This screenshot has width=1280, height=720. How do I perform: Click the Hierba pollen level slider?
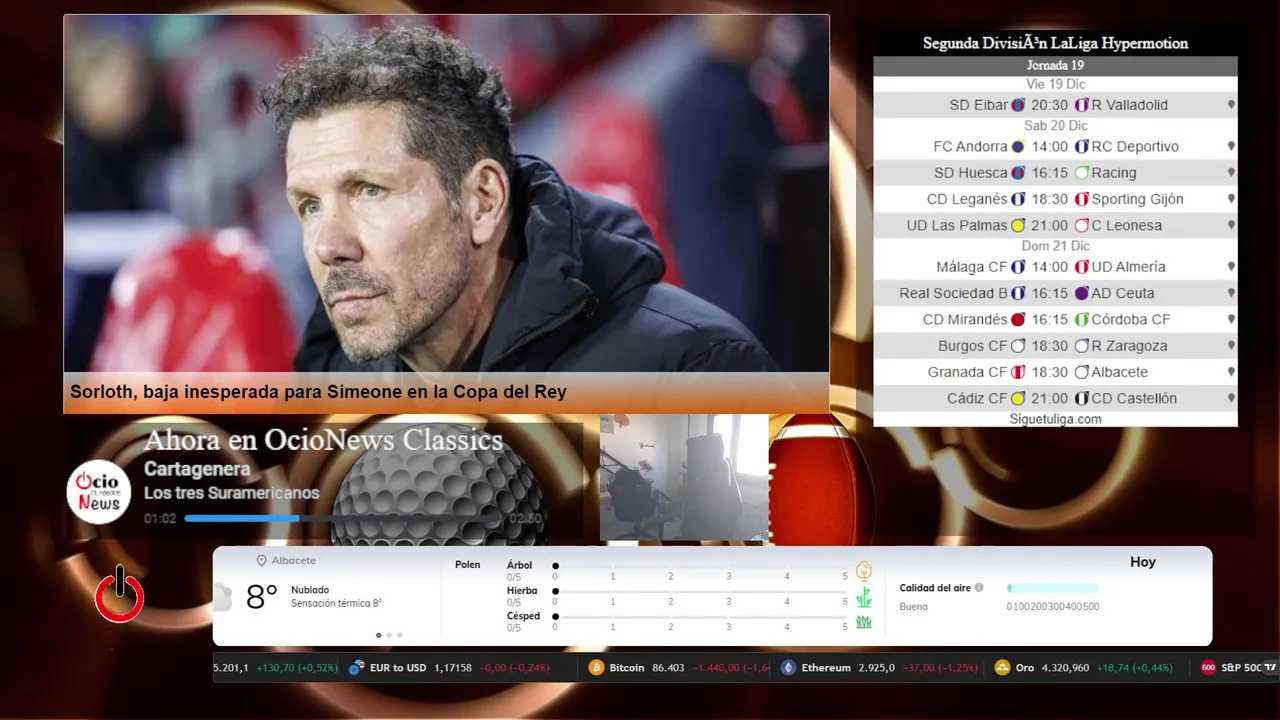[x=700, y=592]
